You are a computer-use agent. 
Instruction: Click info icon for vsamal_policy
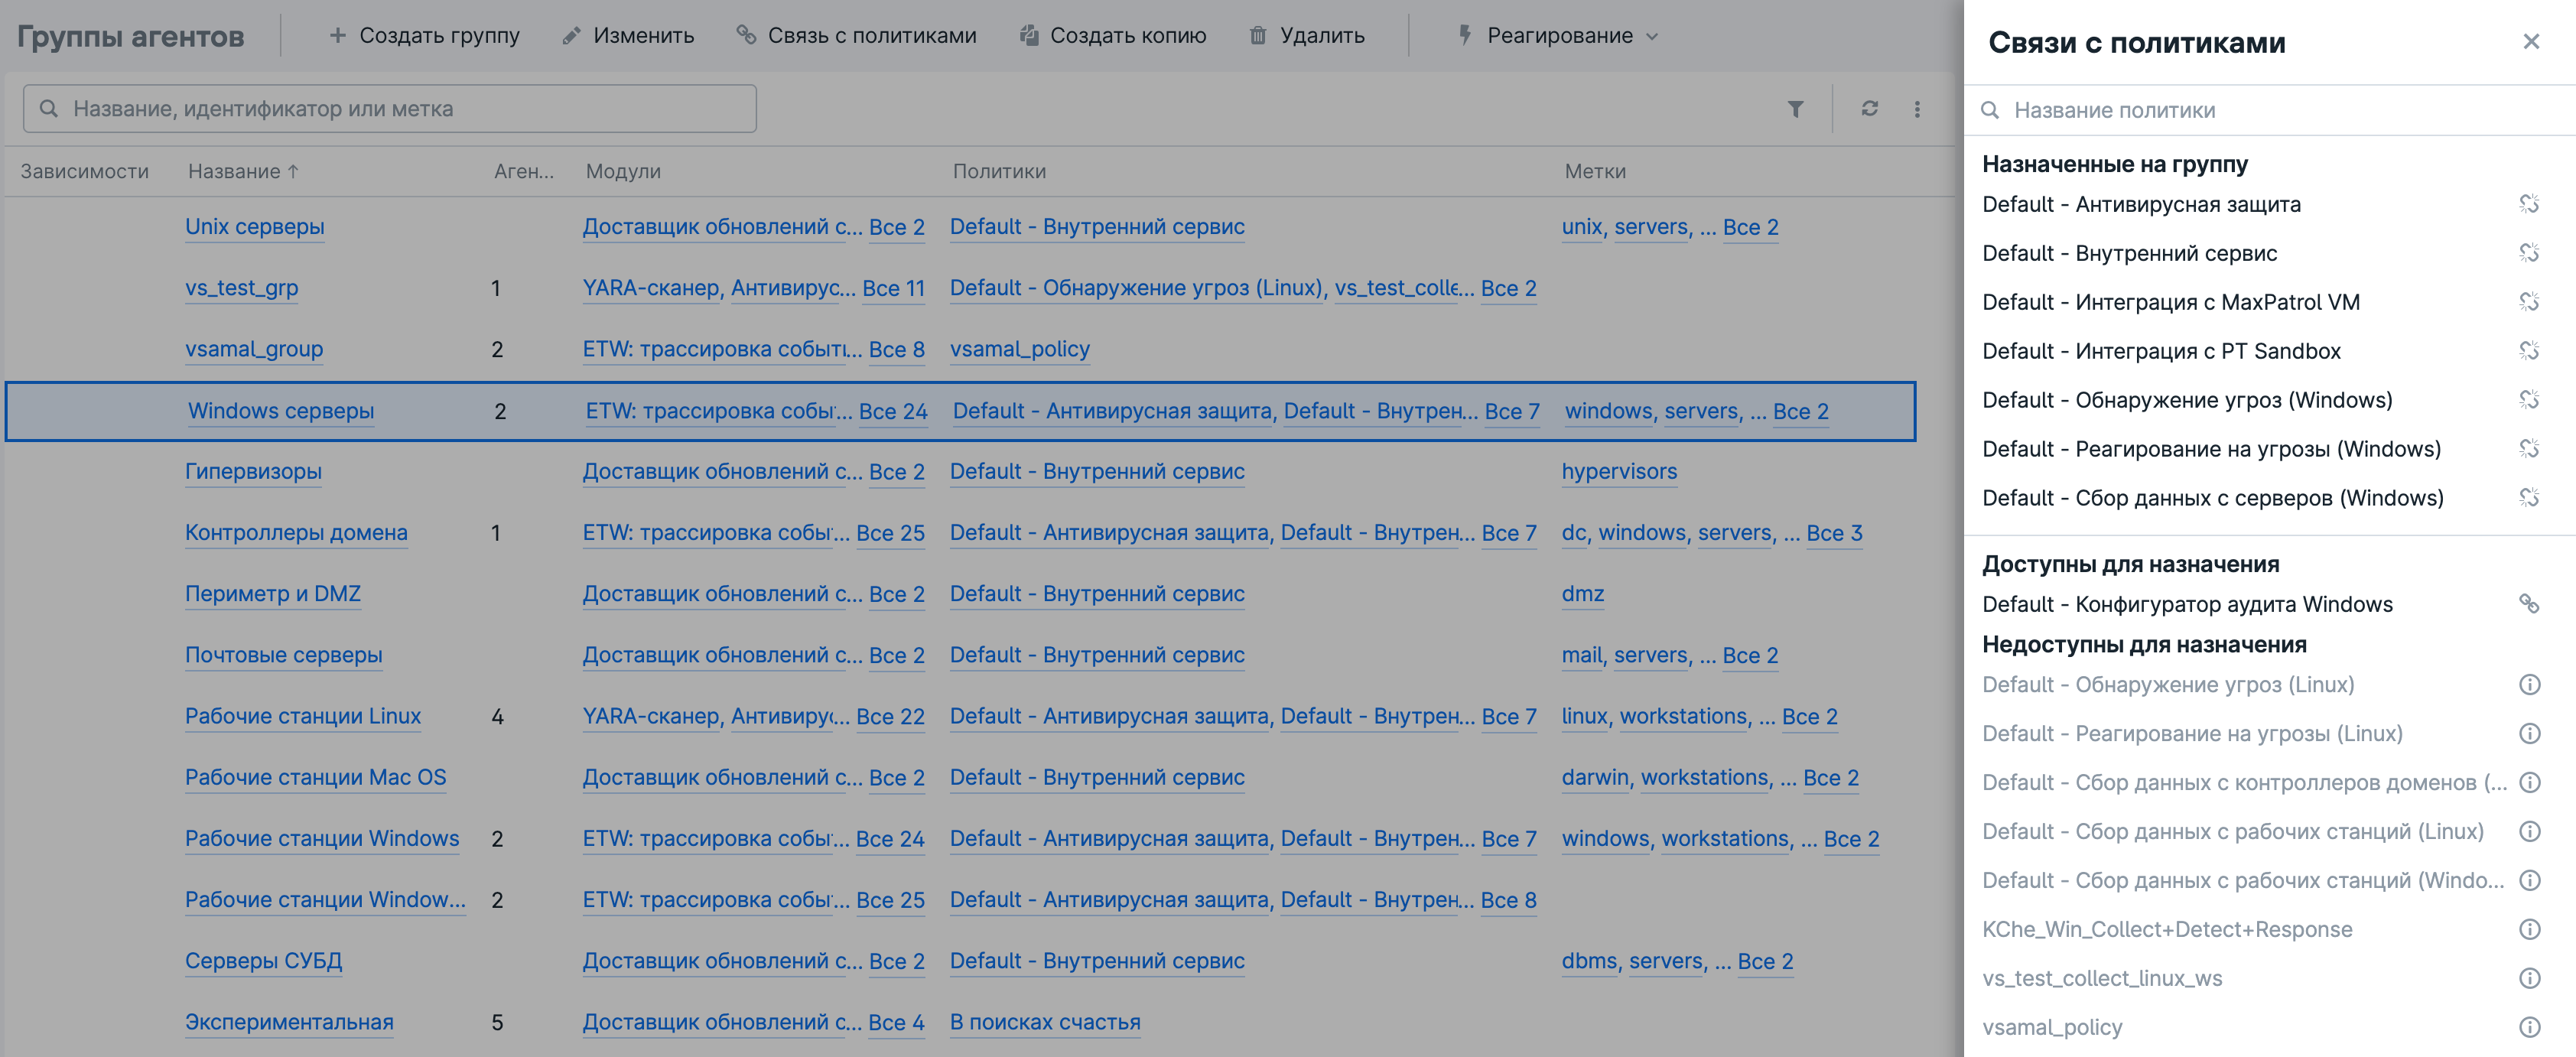(x=2529, y=1027)
